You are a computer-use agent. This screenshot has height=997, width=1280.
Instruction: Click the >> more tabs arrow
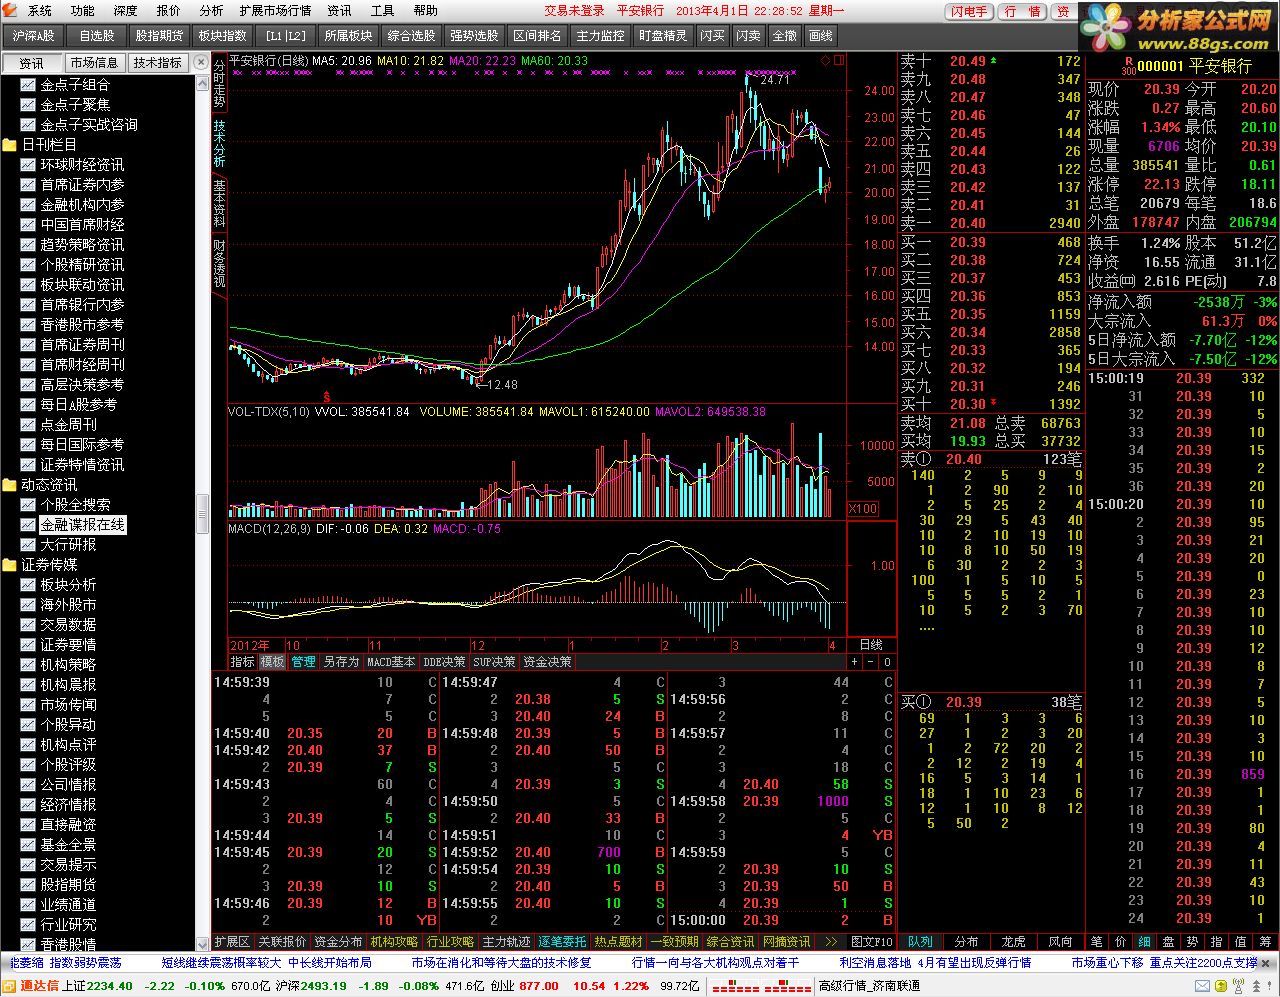[x=830, y=942]
